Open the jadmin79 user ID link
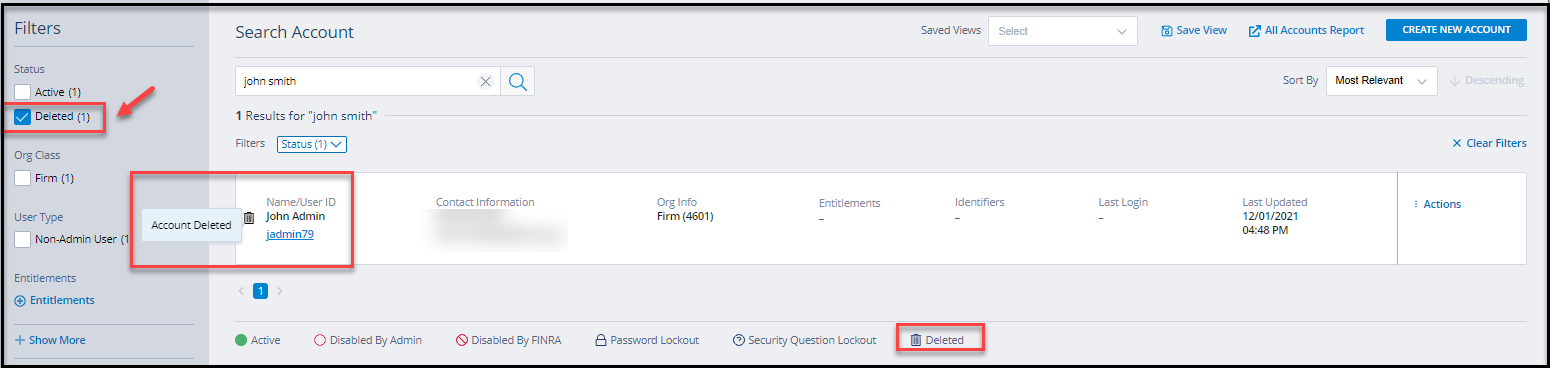 [290, 235]
